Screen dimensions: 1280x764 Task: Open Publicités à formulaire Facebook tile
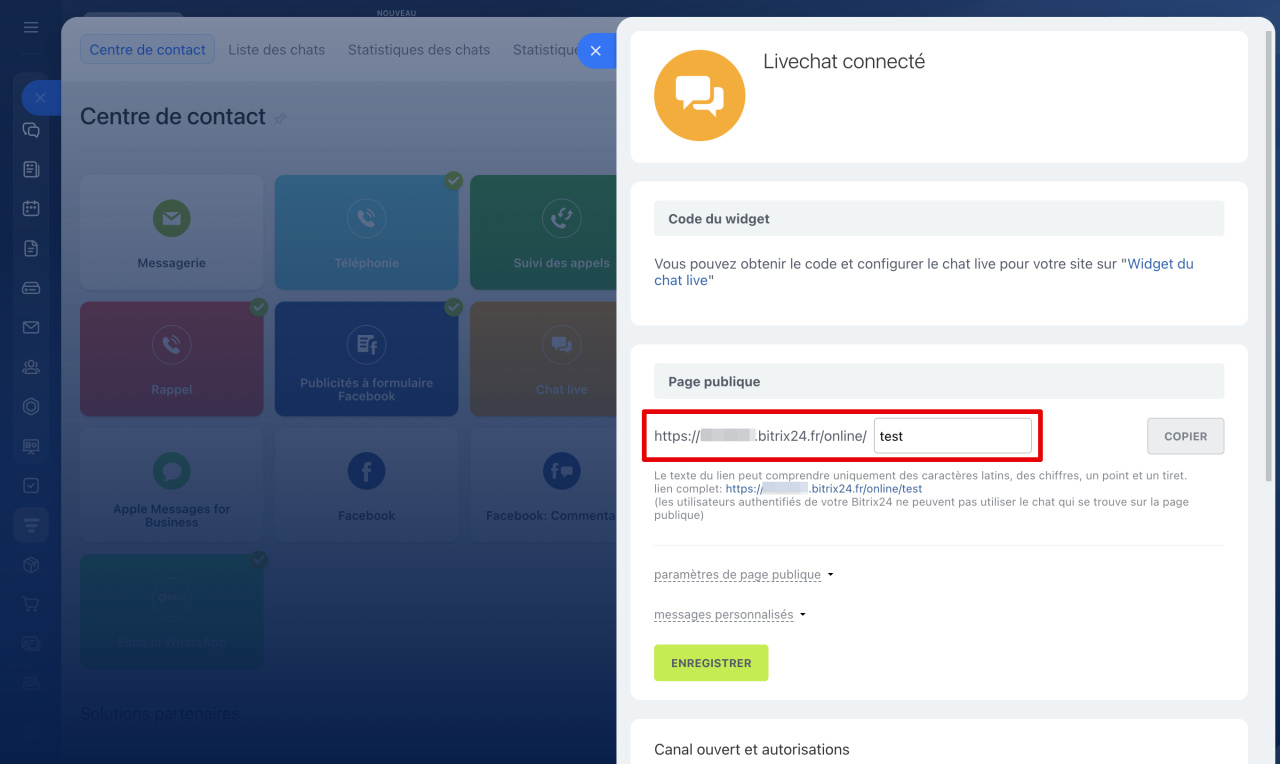pyautogui.click(x=367, y=359)
